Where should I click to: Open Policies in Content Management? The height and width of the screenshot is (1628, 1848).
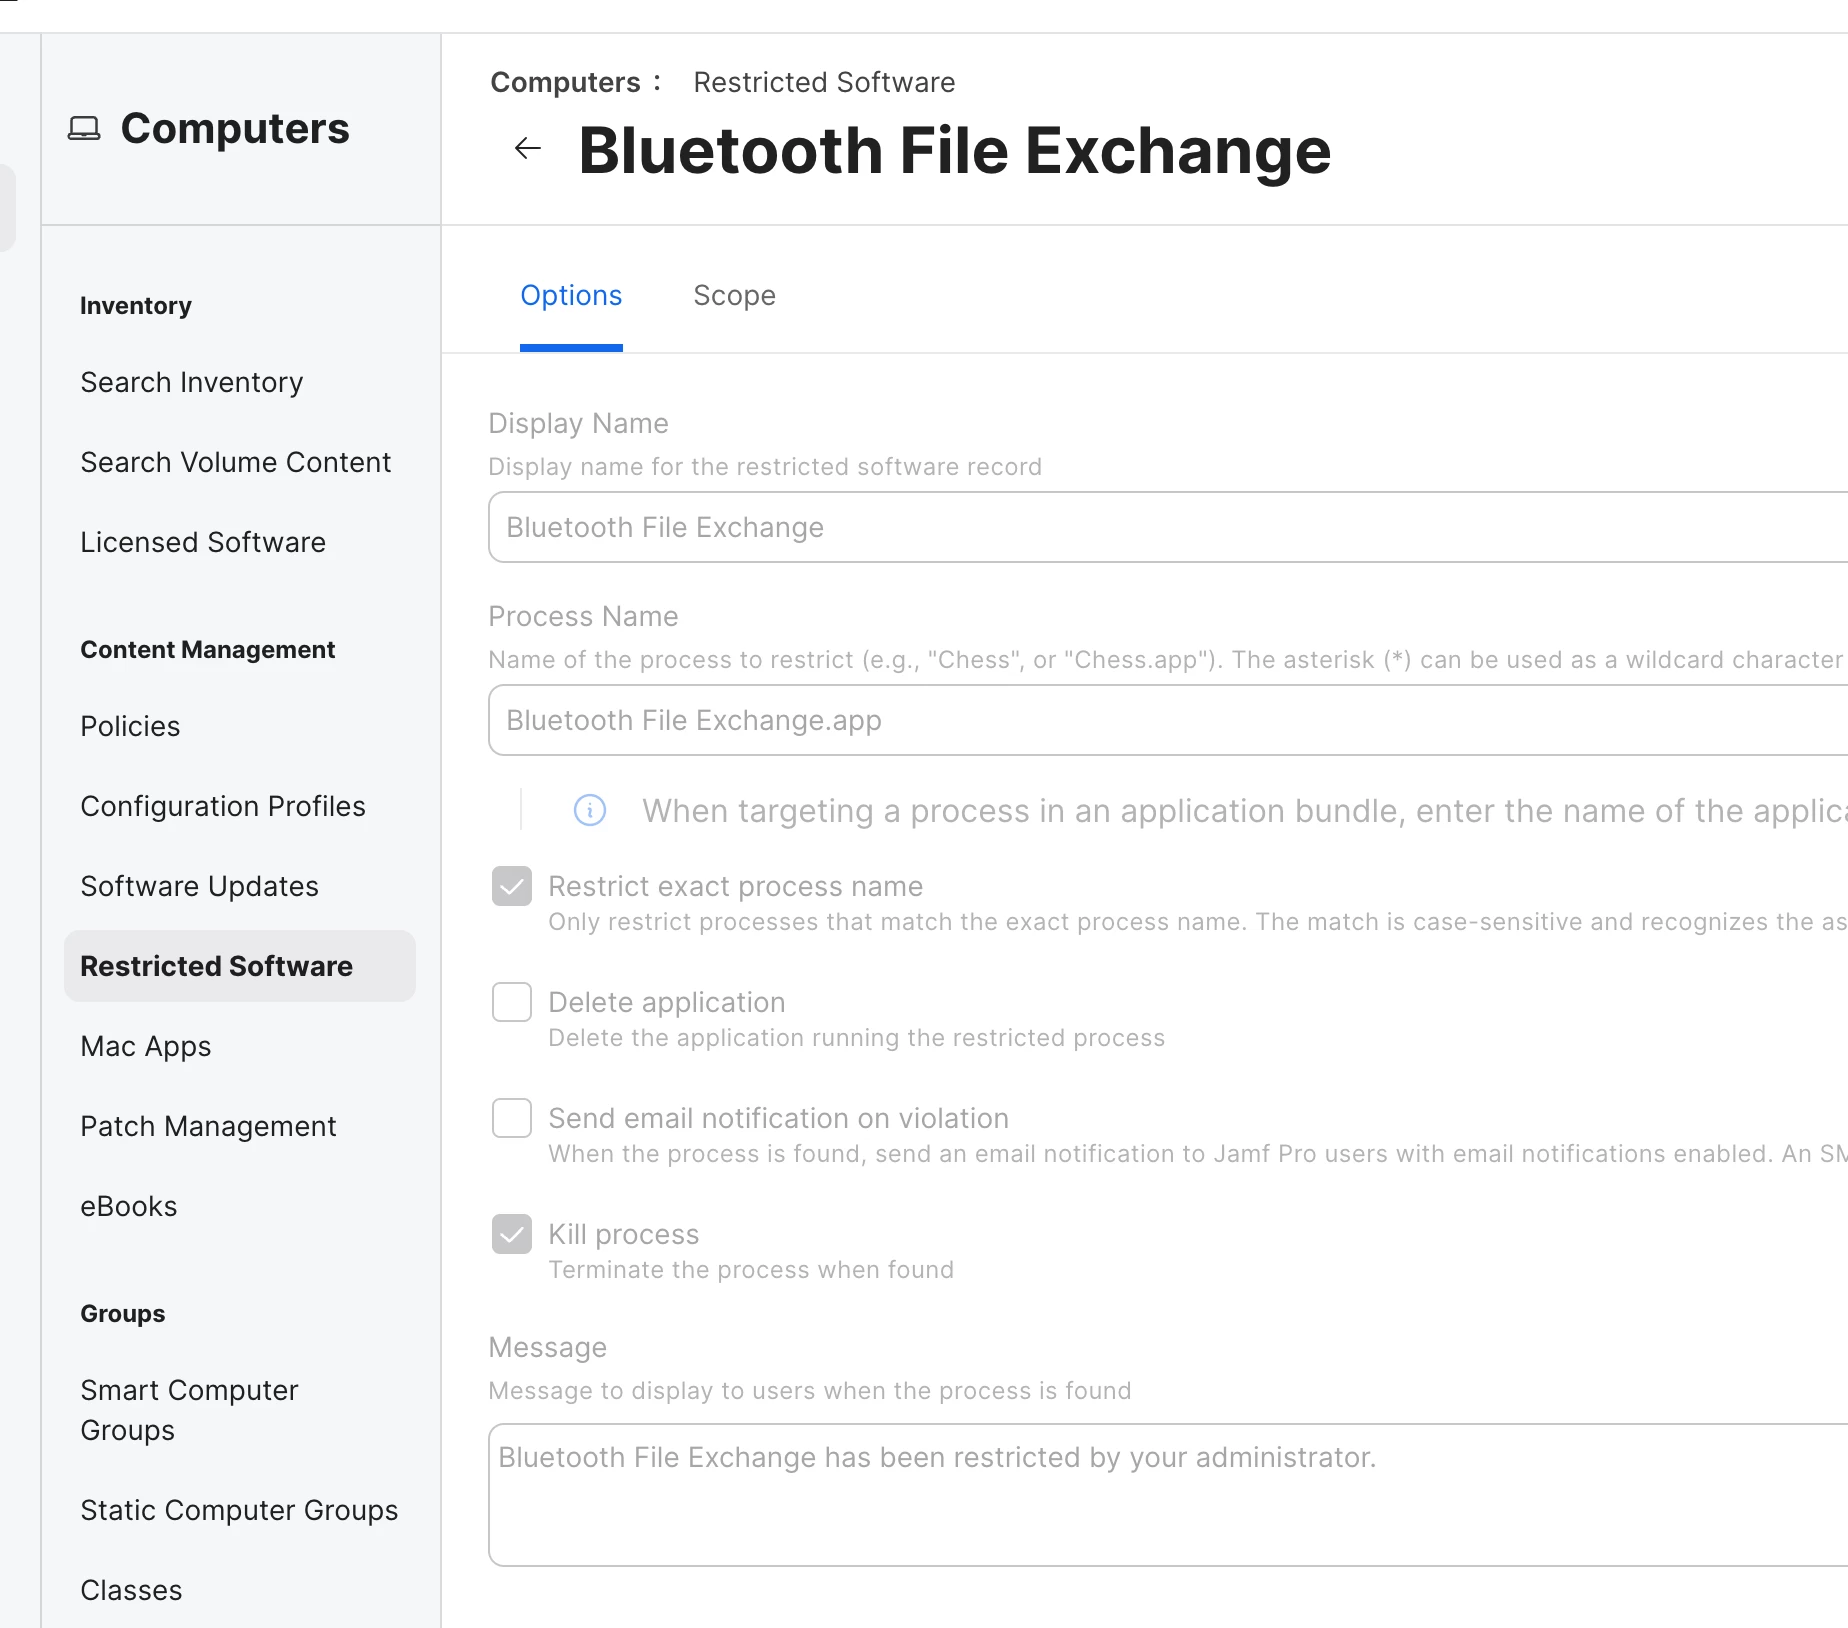pyautogui.click(x=130, y=726)
